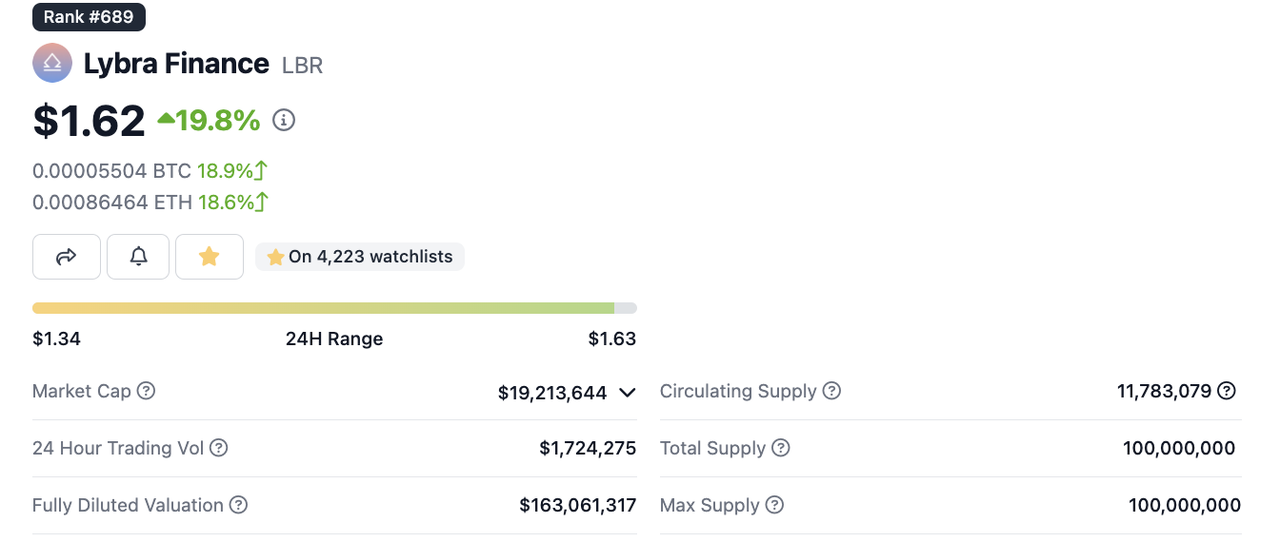The height and width of the screenshot is (542, 1280).
Task: Toggle the star favorite button
Action: click(x=209, y=257)
